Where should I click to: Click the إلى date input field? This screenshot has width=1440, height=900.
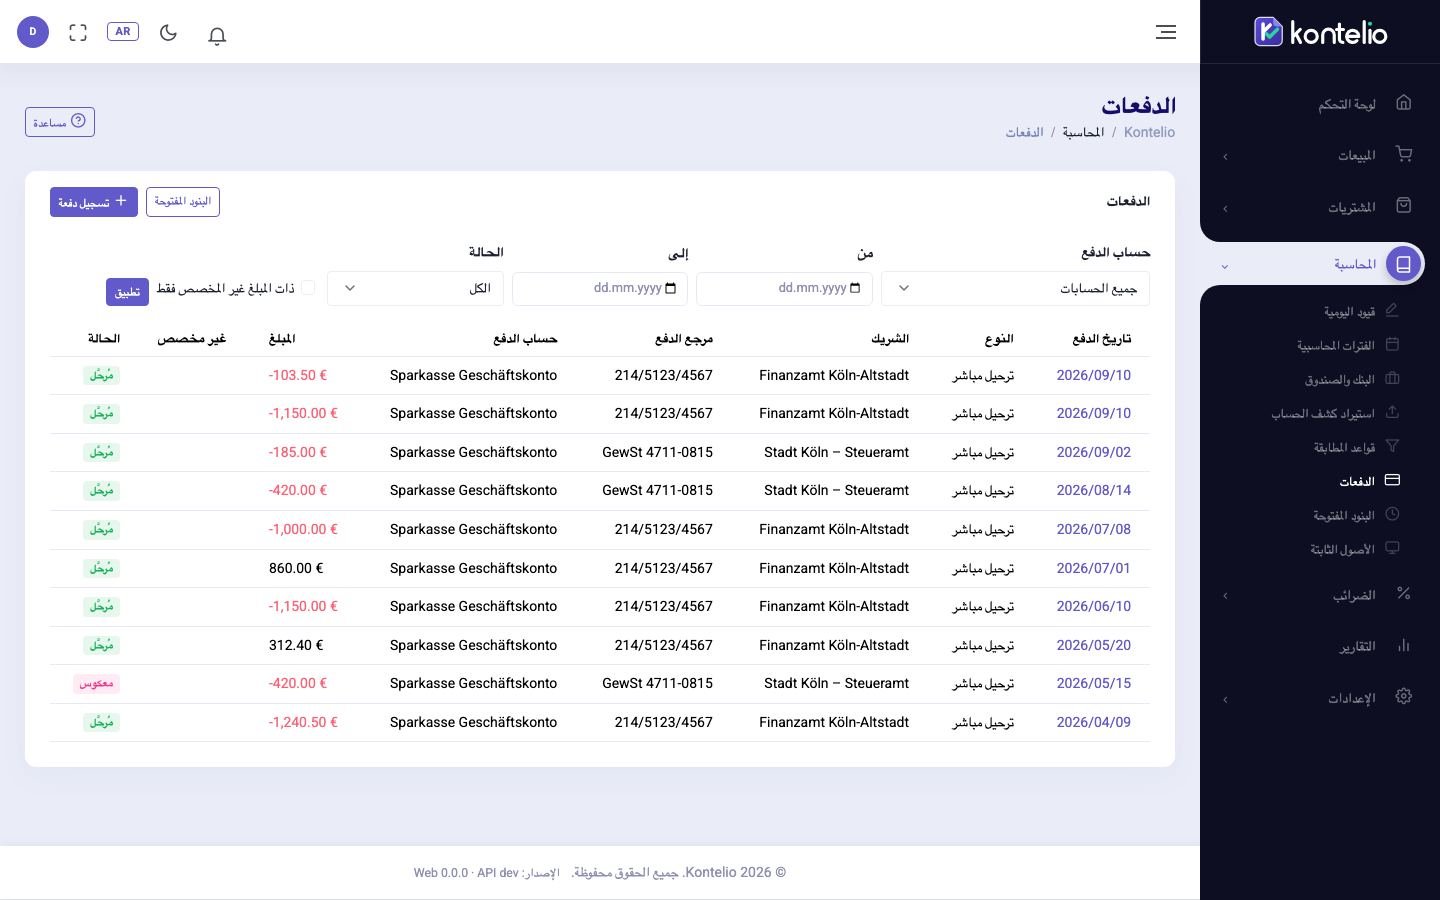tap(600, 288)
